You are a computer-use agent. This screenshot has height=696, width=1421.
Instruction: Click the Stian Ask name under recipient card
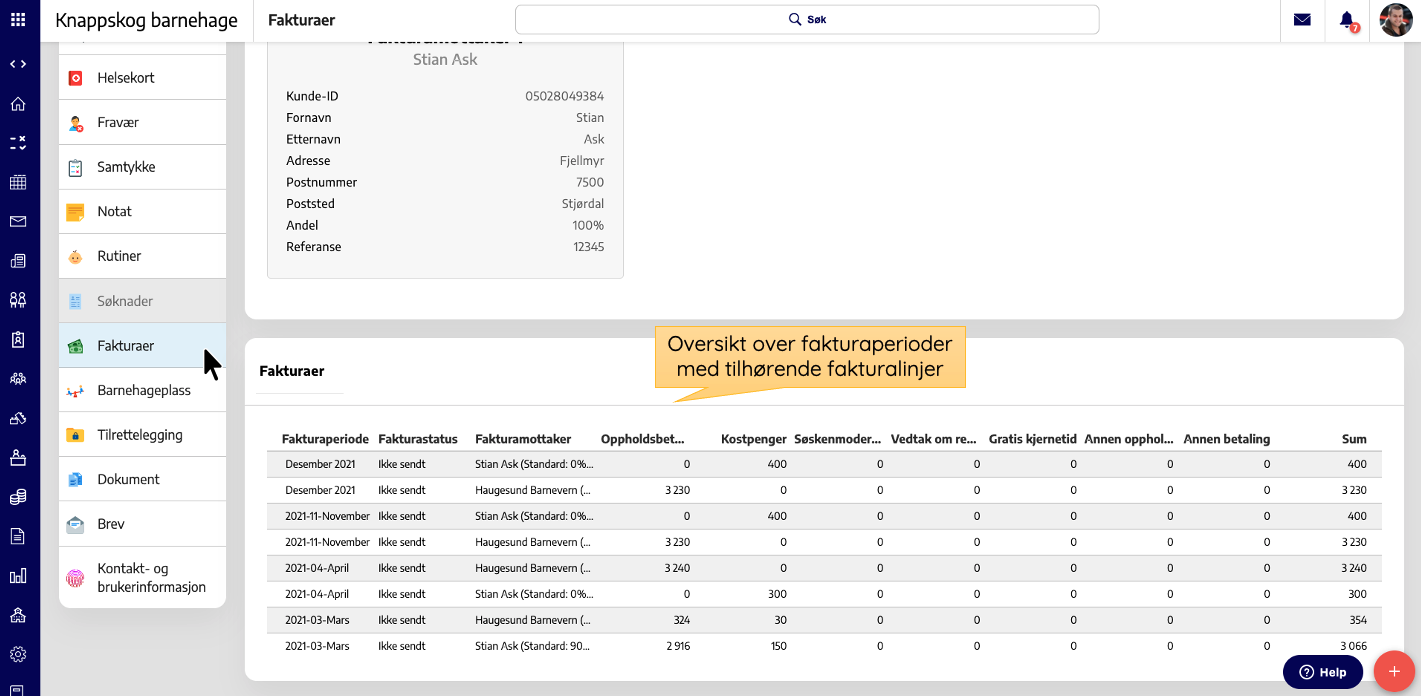coord(445,60)
